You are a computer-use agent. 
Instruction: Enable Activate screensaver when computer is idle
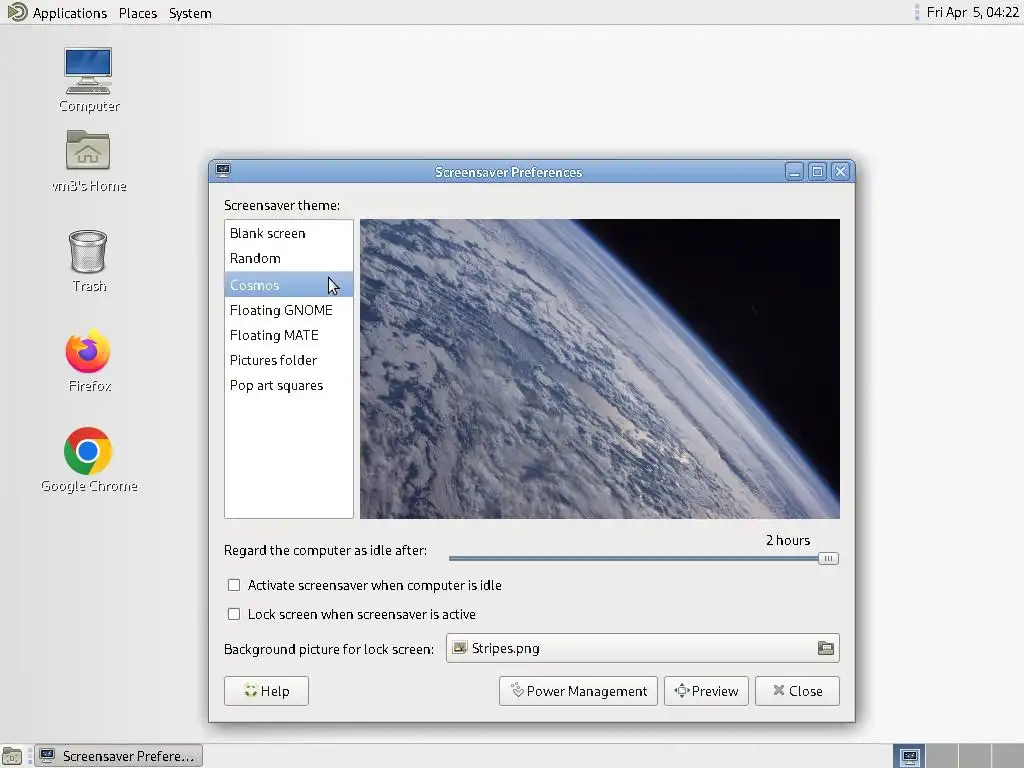pos(234,585)
